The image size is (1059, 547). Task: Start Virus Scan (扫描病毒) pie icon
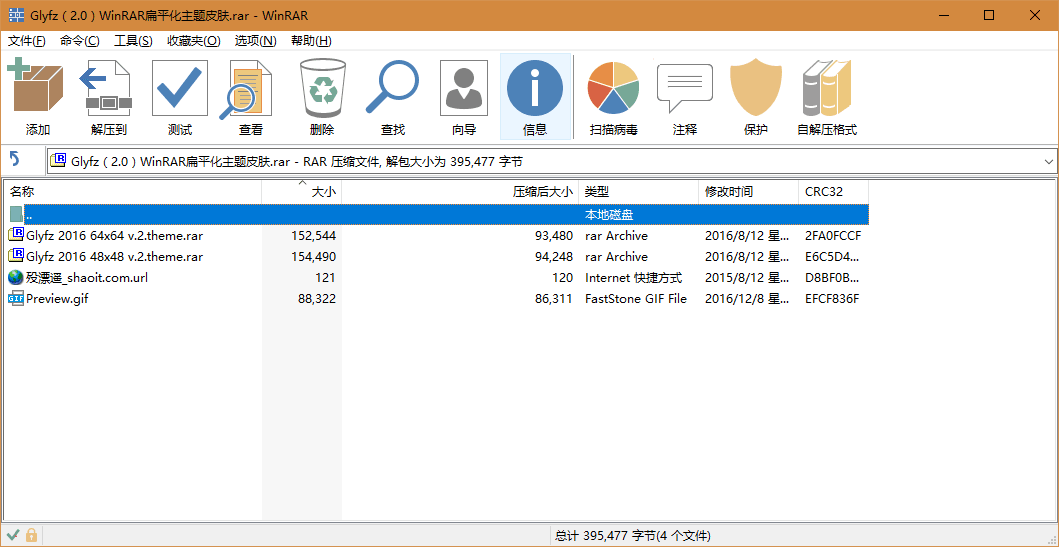click(x=613, y=88)
